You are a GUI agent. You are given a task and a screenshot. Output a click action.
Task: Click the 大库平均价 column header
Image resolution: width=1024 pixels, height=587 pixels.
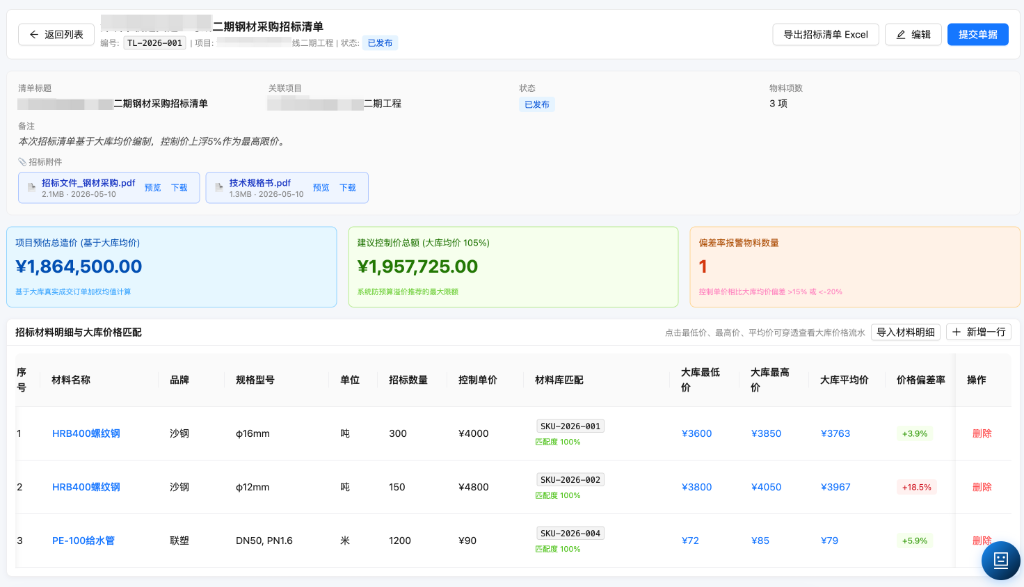point(844,380)
